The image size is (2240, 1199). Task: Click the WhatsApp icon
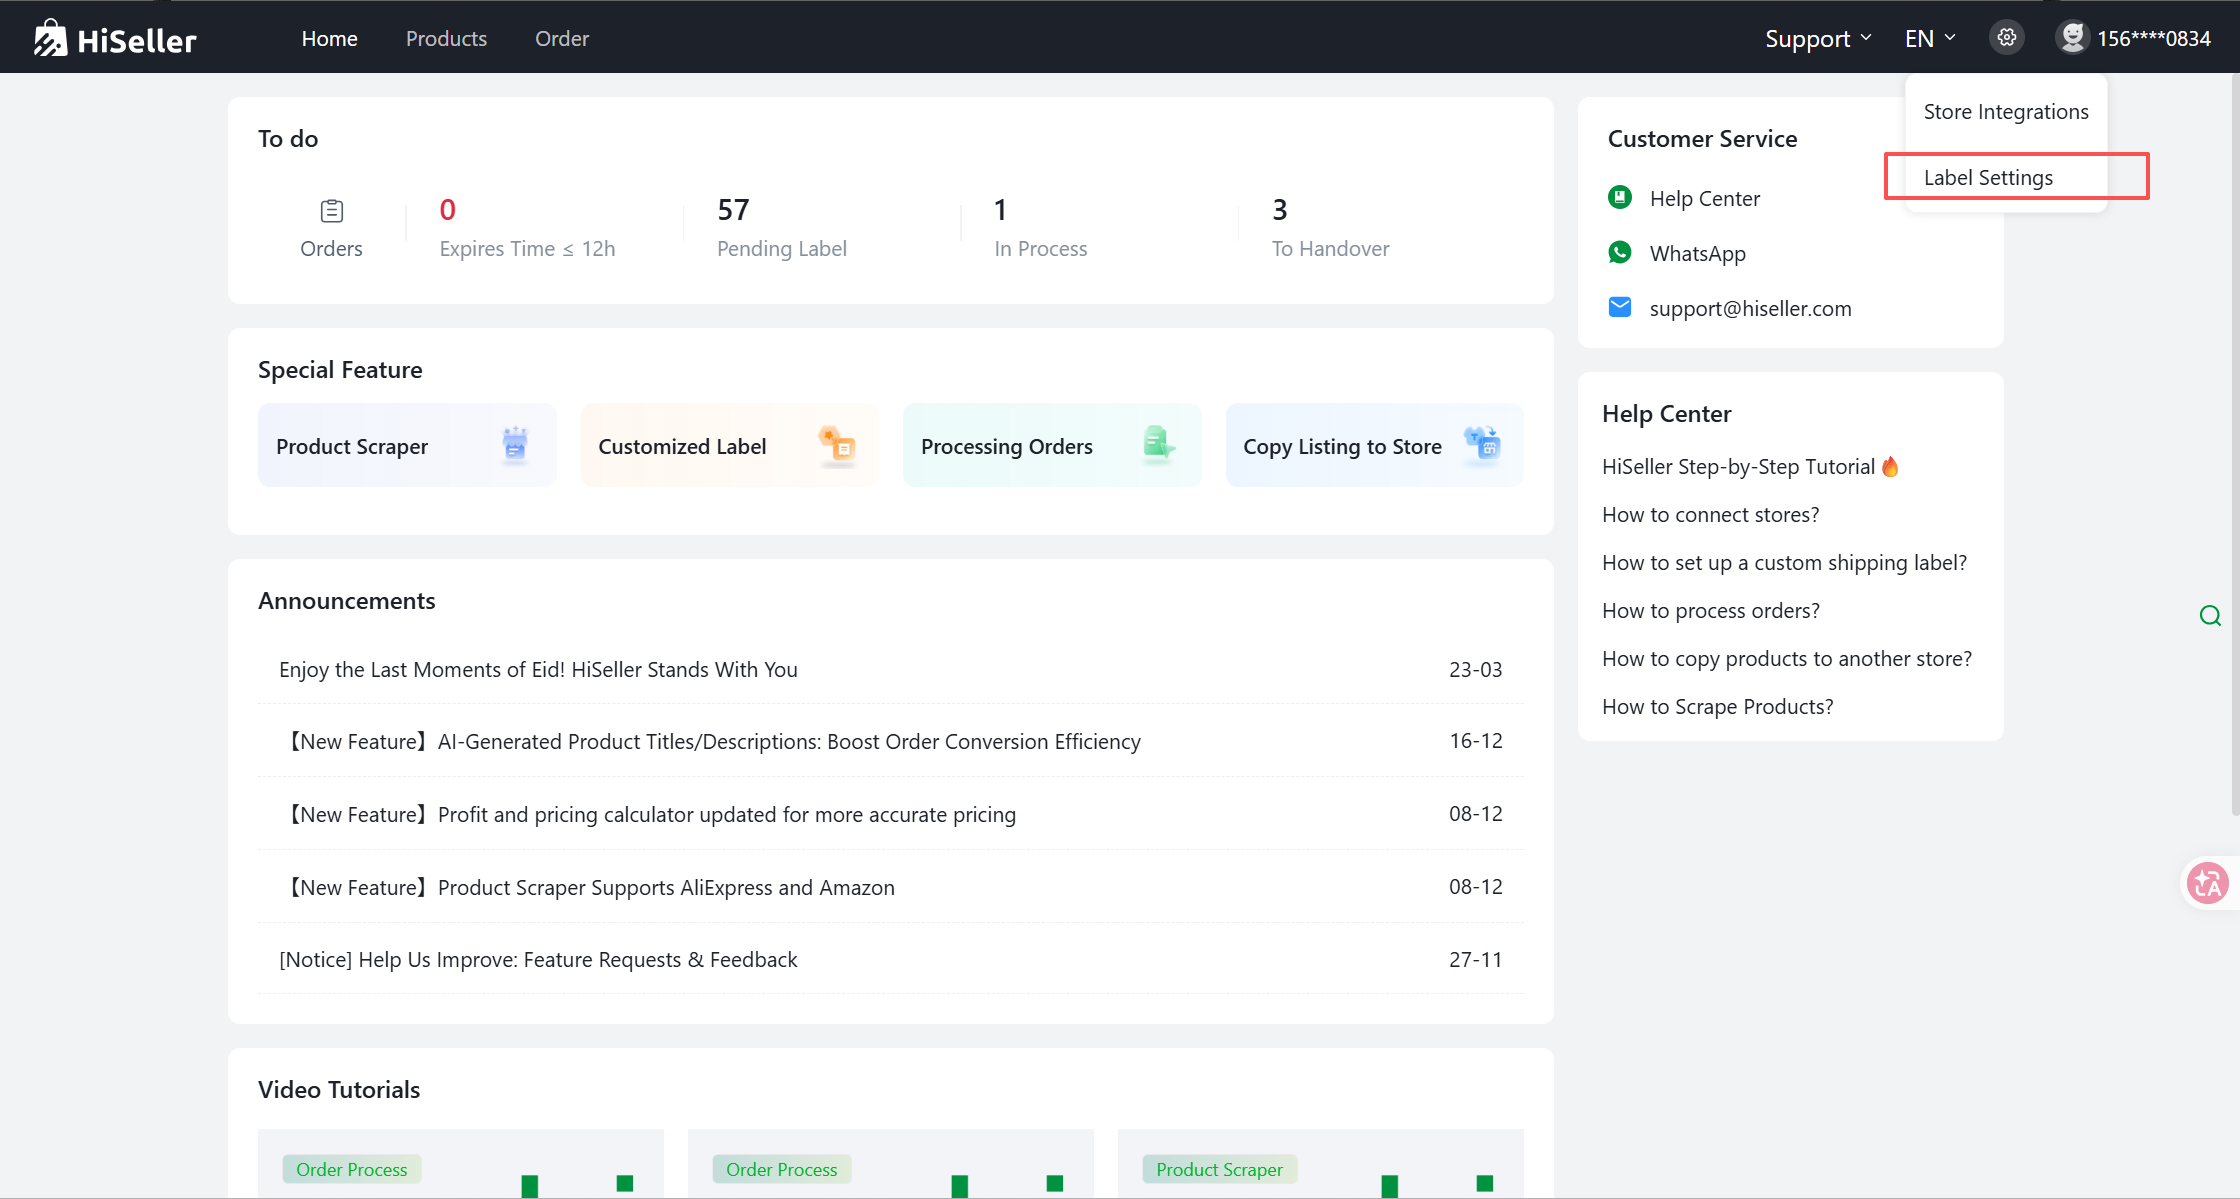tap(1620, 253)
